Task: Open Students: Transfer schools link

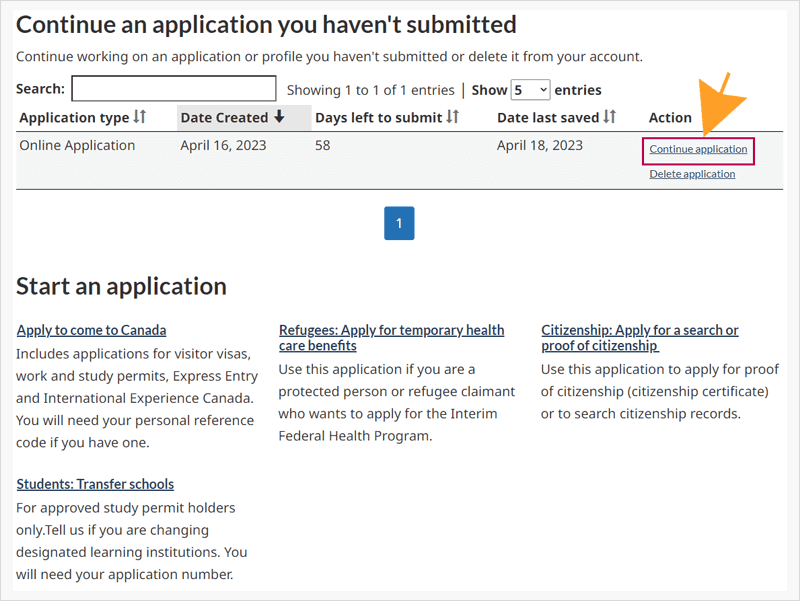Action: pyautogui.click(x=95, y=484)
